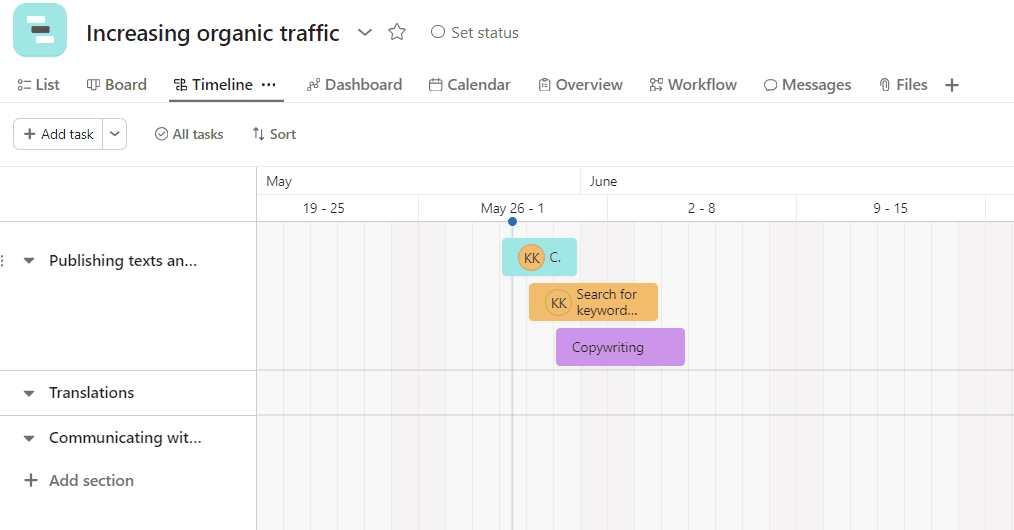
Task: Open the Dashboard tab
Action: [x=354, y=85]
